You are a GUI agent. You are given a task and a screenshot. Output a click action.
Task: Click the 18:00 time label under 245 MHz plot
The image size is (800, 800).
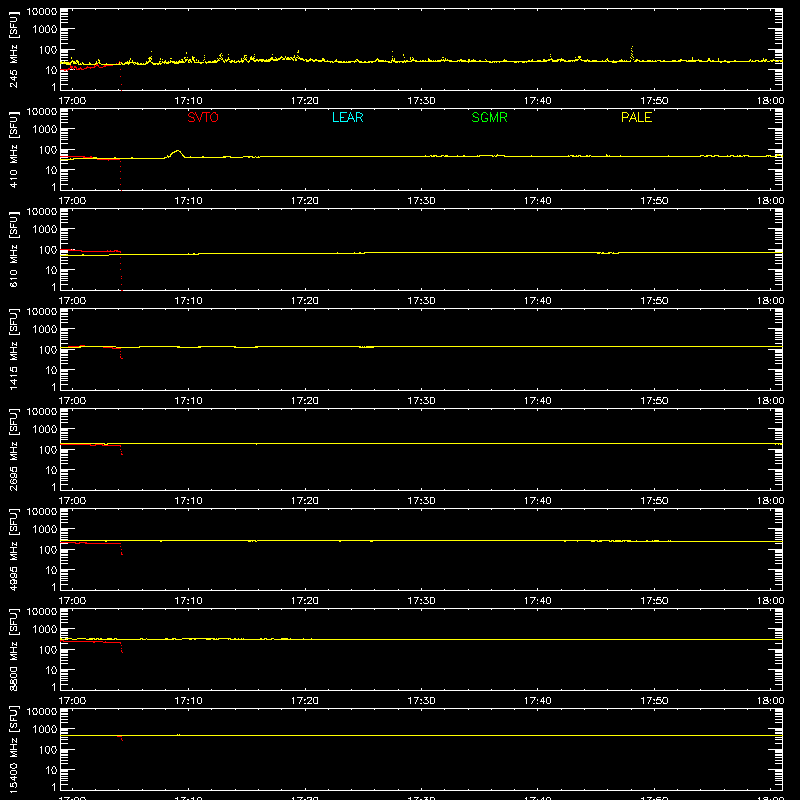tap(770, 101)
